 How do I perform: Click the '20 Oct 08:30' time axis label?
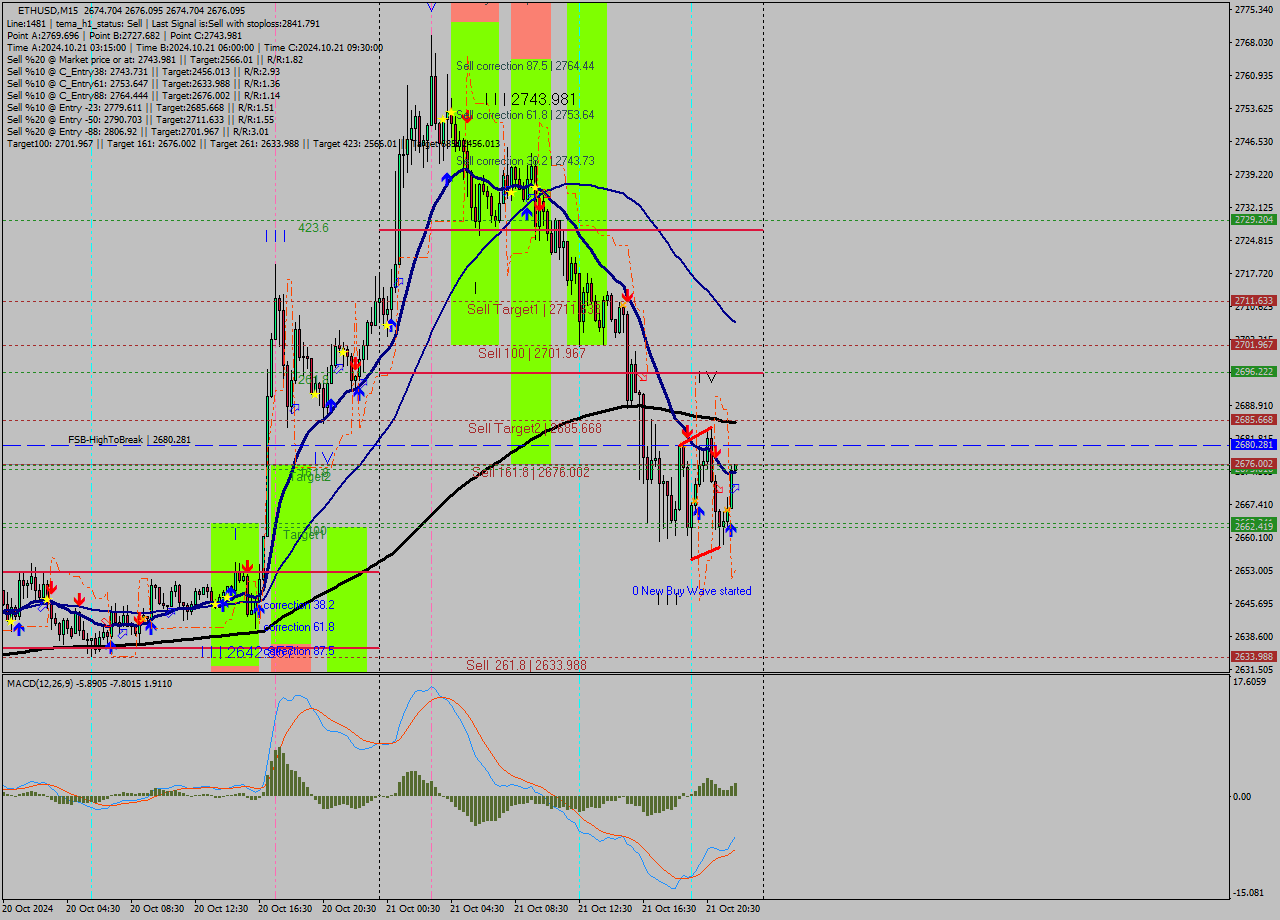point(157,909)
